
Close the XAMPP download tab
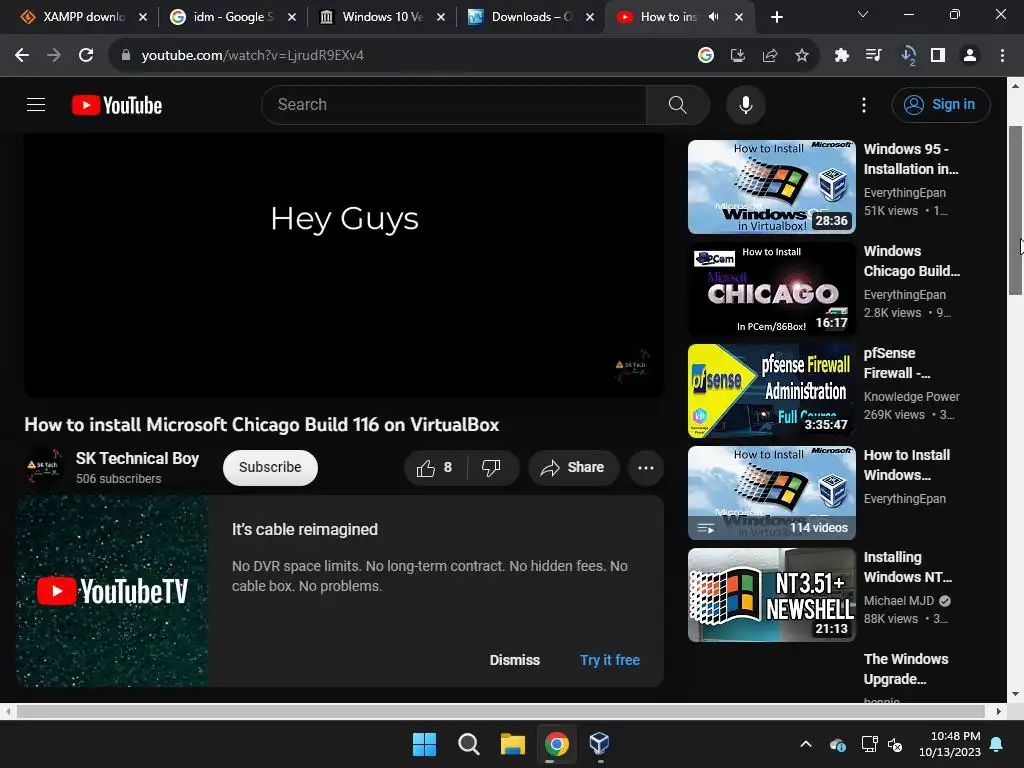click(143, 18)
